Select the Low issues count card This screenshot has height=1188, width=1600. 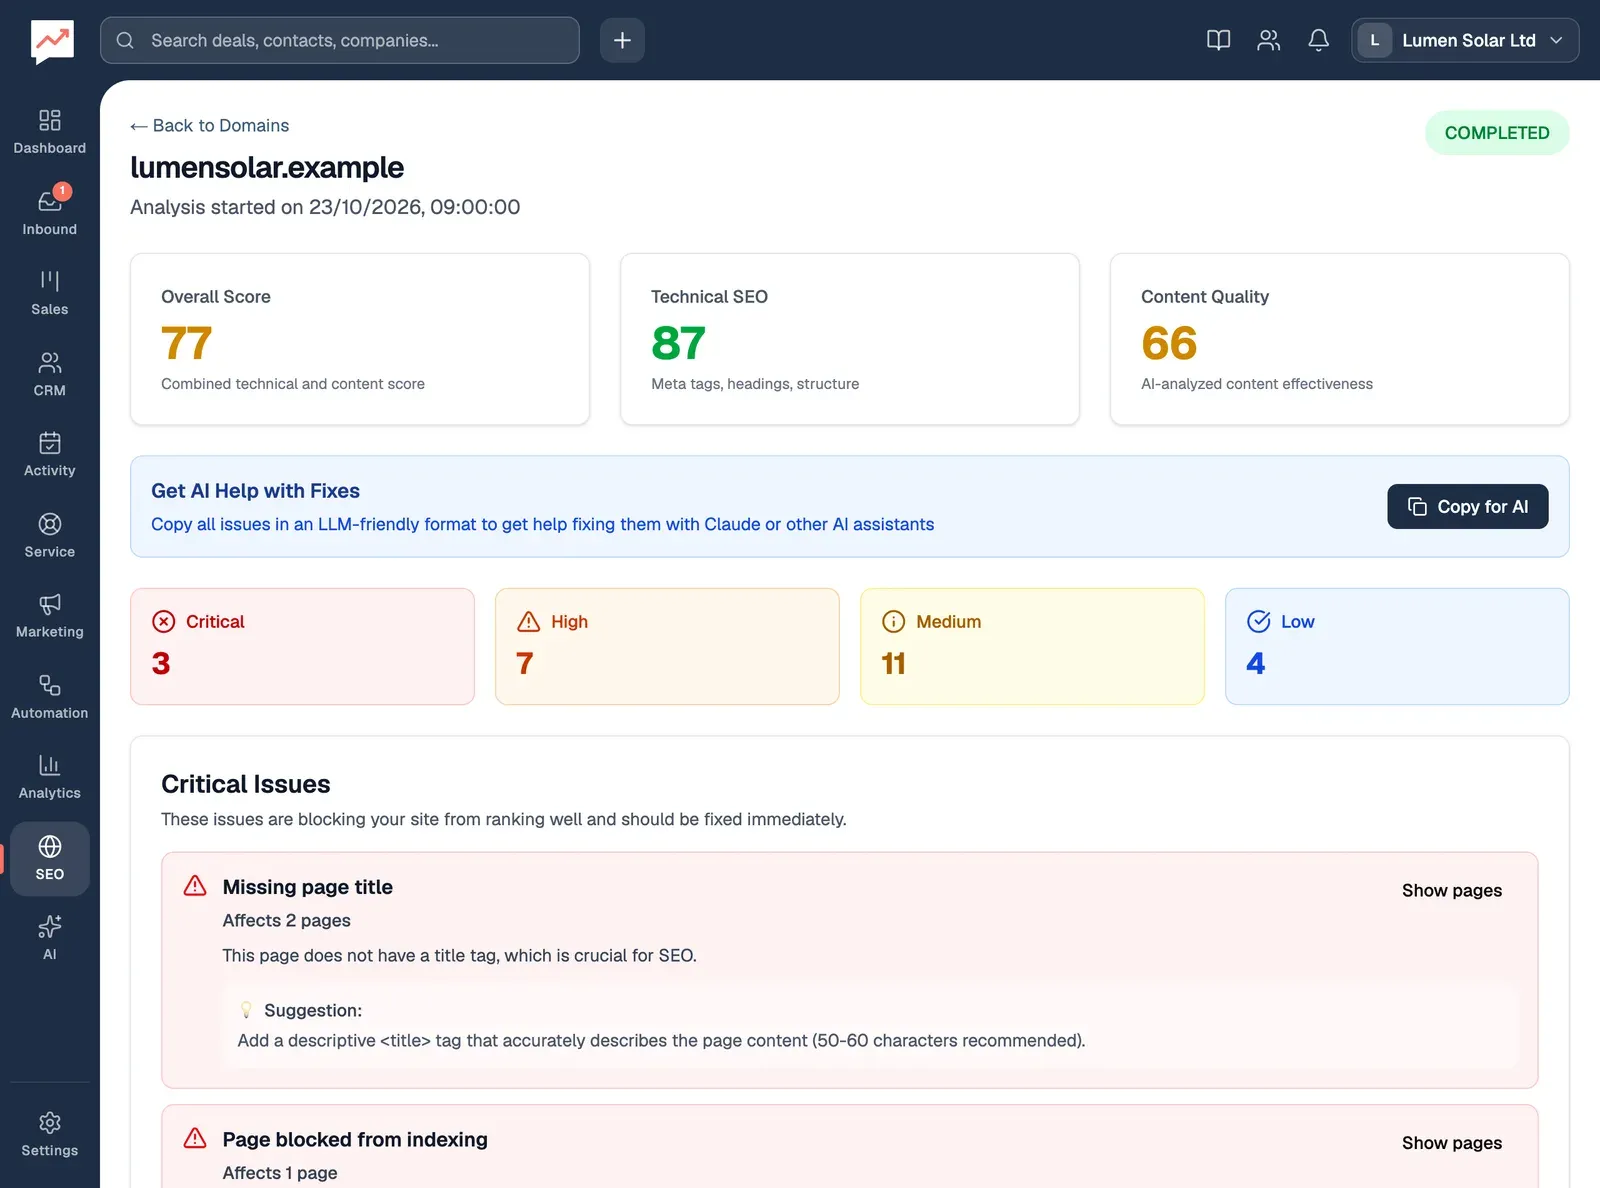point(1397,646)
